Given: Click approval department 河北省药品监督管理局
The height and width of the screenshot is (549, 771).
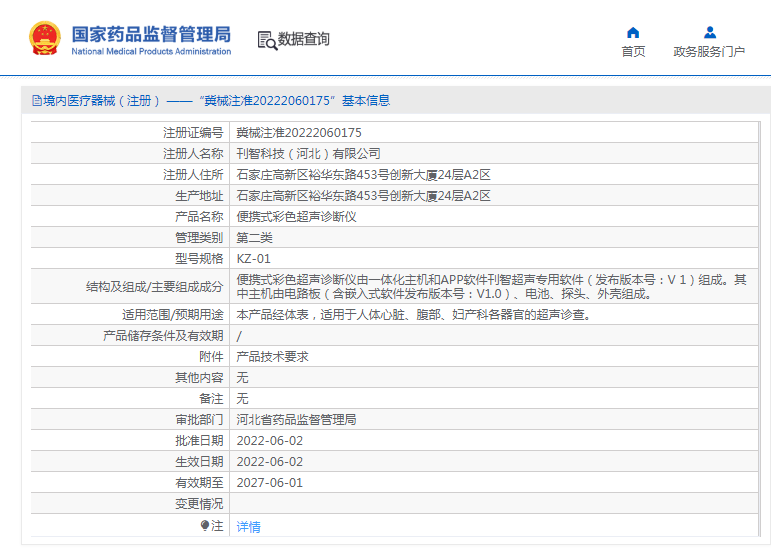Looking at the screenshot, I should tap(296, 420).
